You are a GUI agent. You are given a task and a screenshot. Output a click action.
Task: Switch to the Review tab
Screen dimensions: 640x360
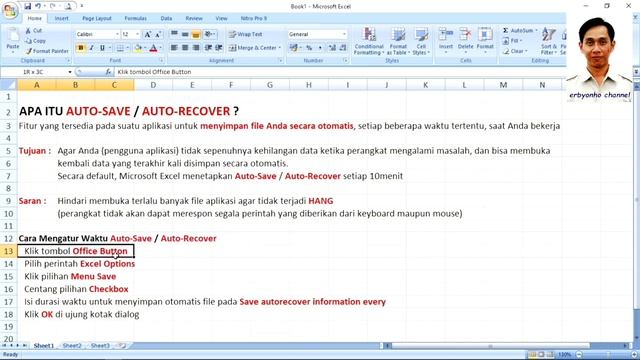click(194, 18)
